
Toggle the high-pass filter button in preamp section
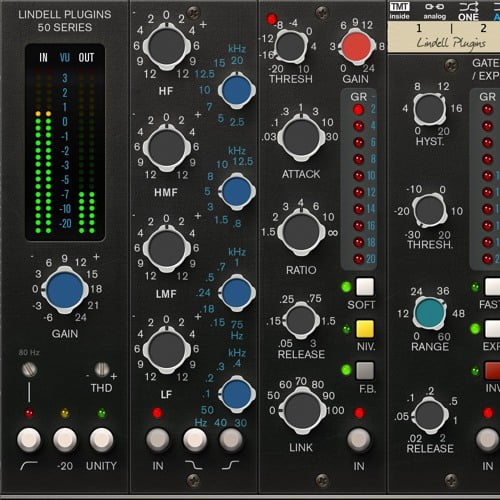pos(29,440)
